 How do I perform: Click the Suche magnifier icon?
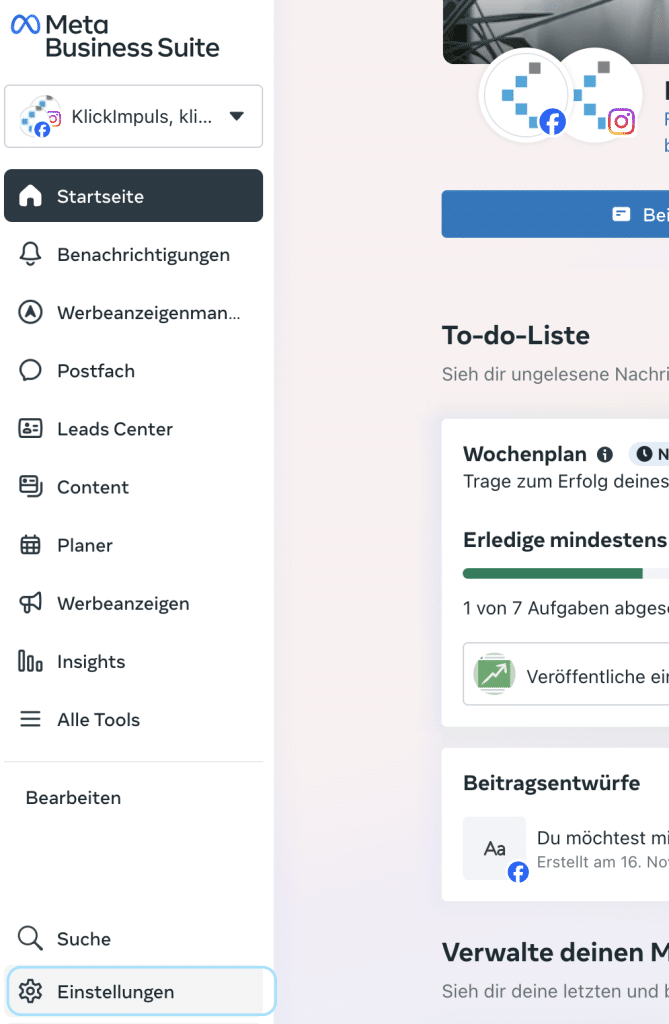point(31,938)
